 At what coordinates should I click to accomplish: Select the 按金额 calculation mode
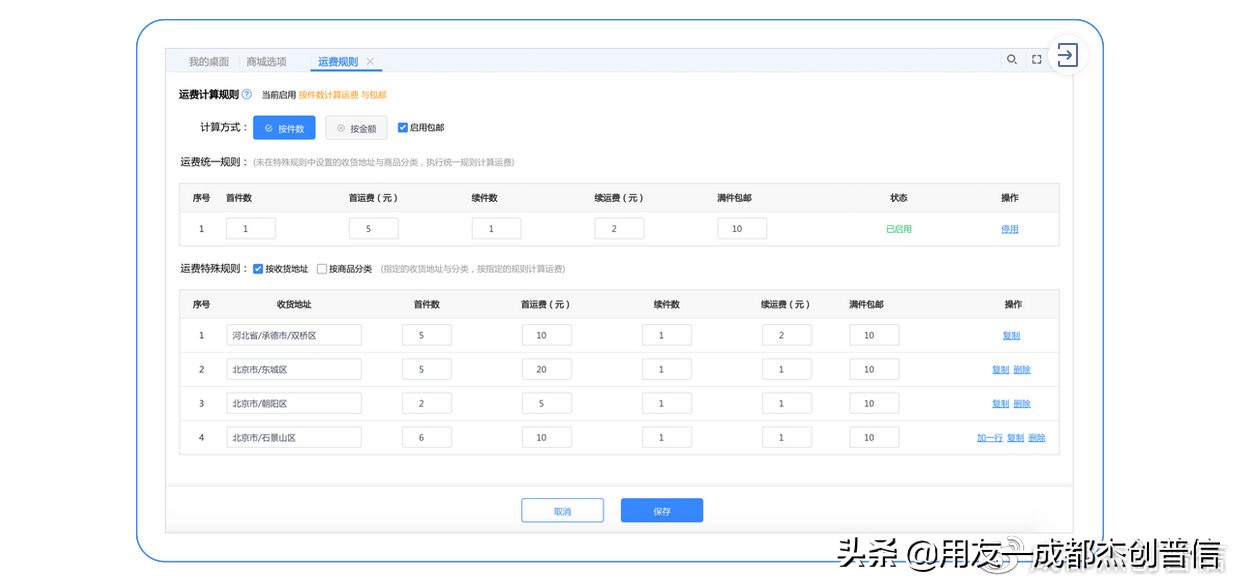[355, 127]
